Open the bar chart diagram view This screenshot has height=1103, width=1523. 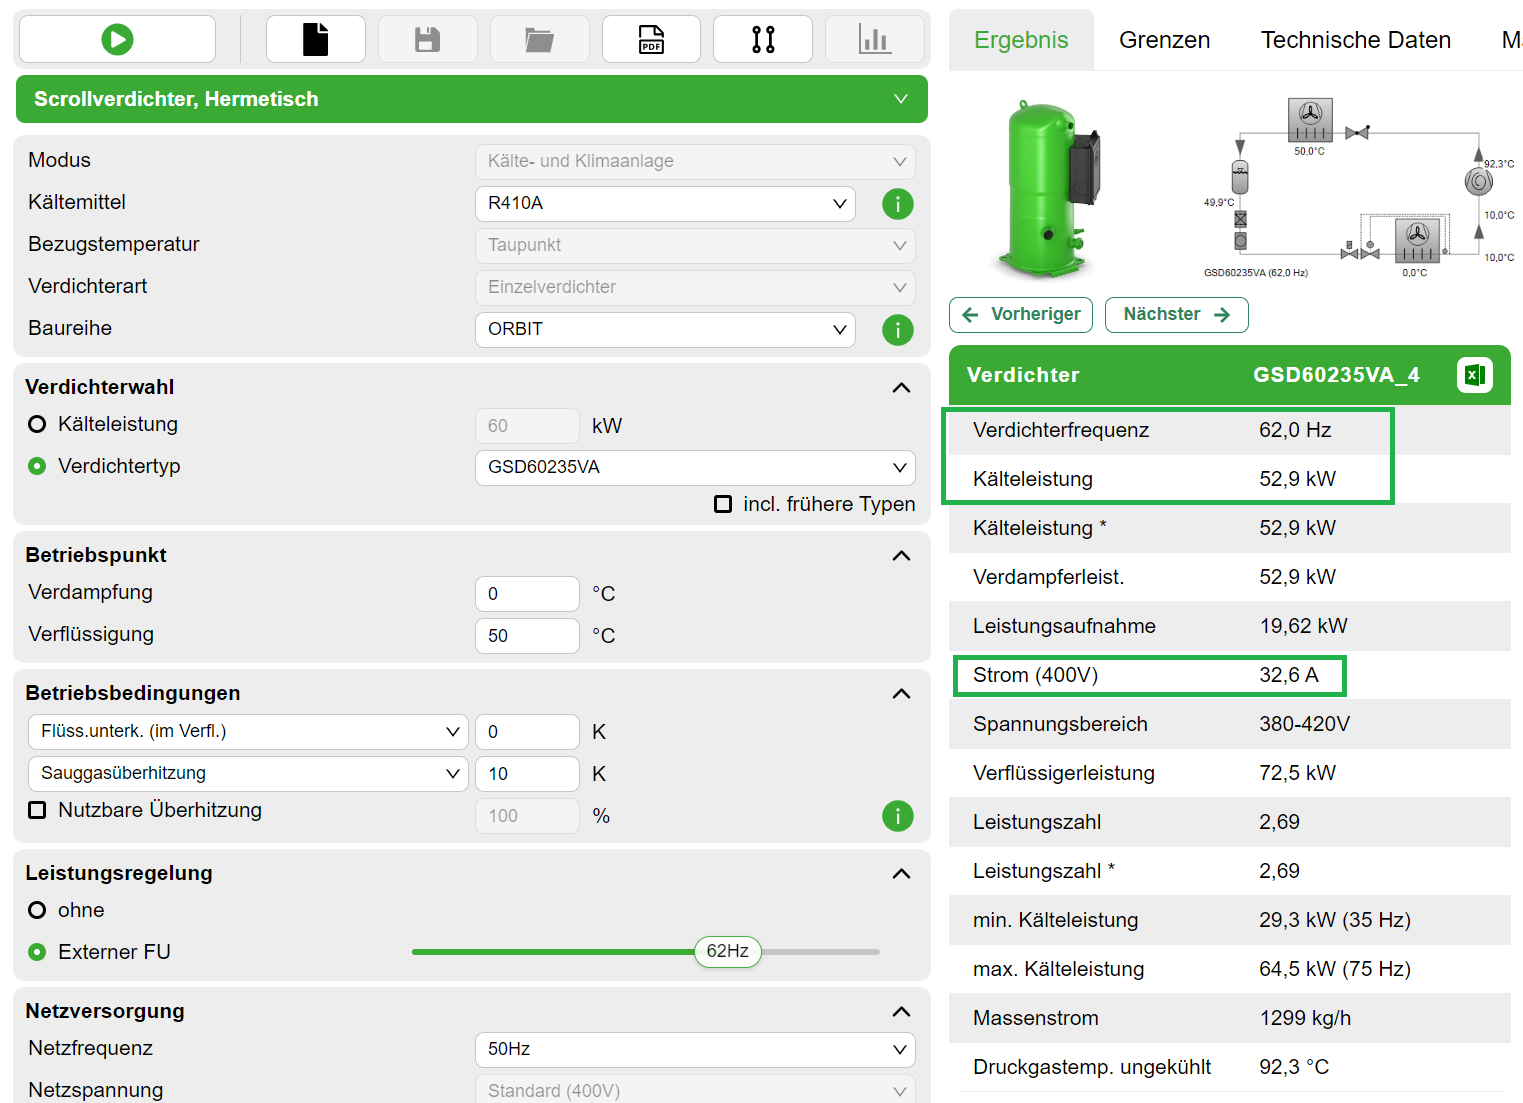[x=875, y=38]
